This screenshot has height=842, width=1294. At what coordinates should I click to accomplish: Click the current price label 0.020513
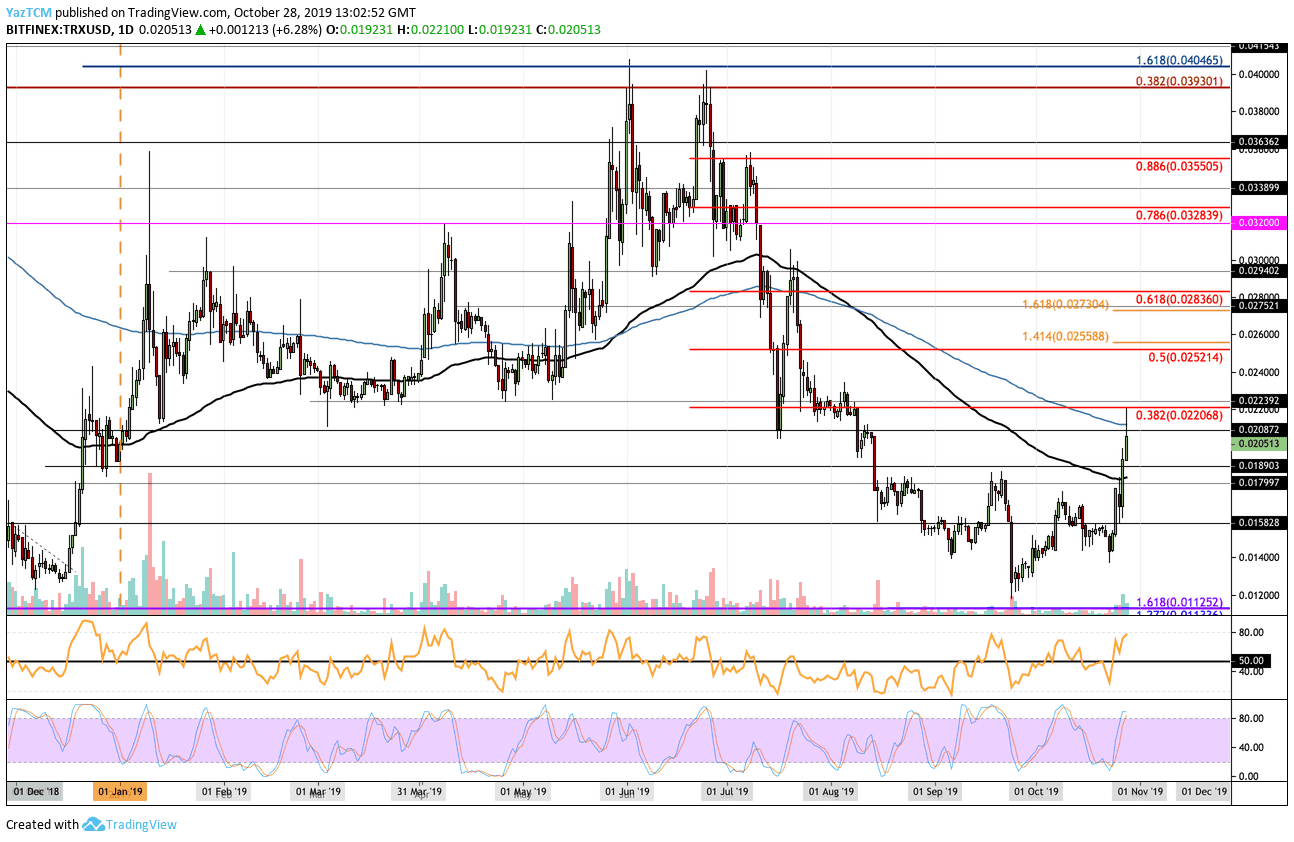[1259, 442]
